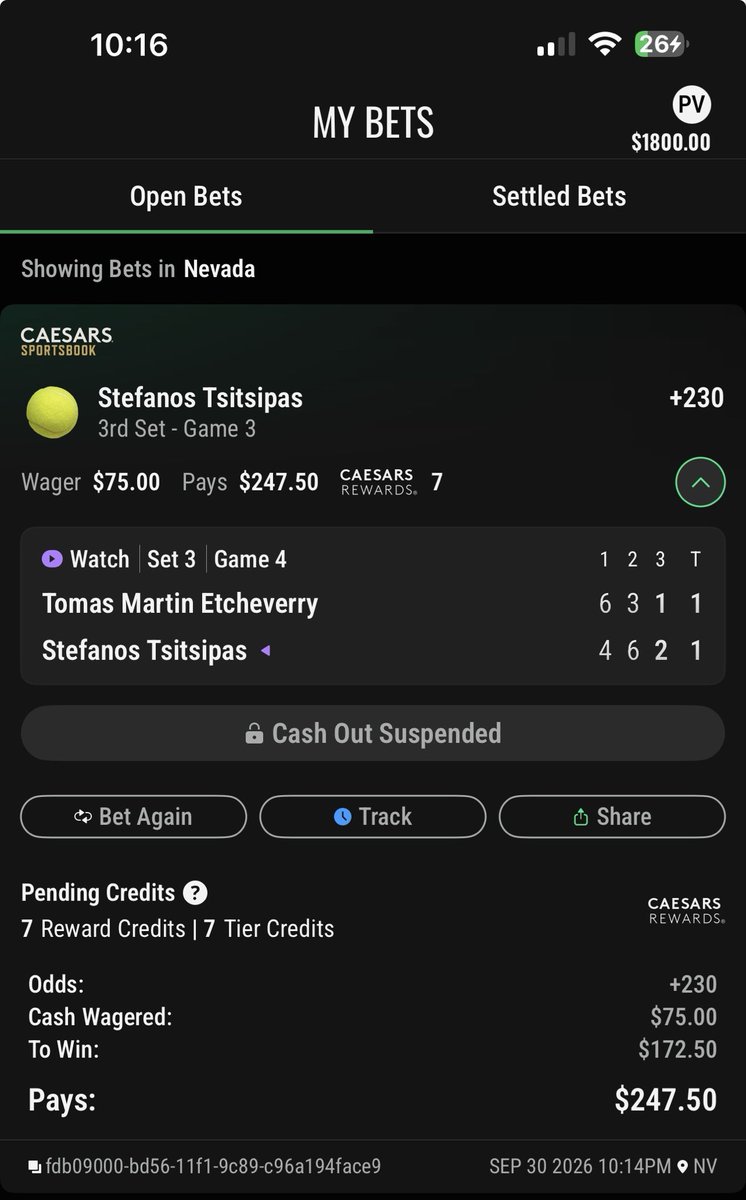This screenshot has width=746, height=1200.
Task: Share this bet slip
Action: 612,816
